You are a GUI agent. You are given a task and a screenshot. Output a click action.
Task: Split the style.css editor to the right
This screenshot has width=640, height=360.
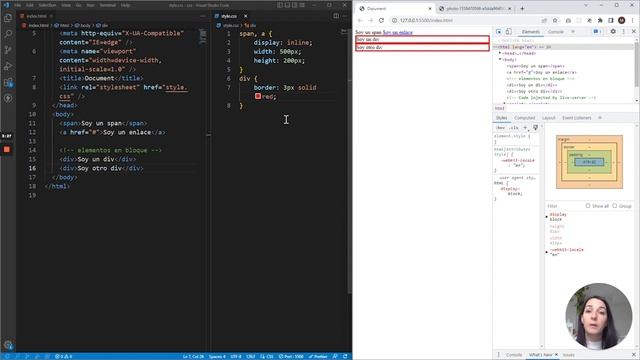coord(336,16)
